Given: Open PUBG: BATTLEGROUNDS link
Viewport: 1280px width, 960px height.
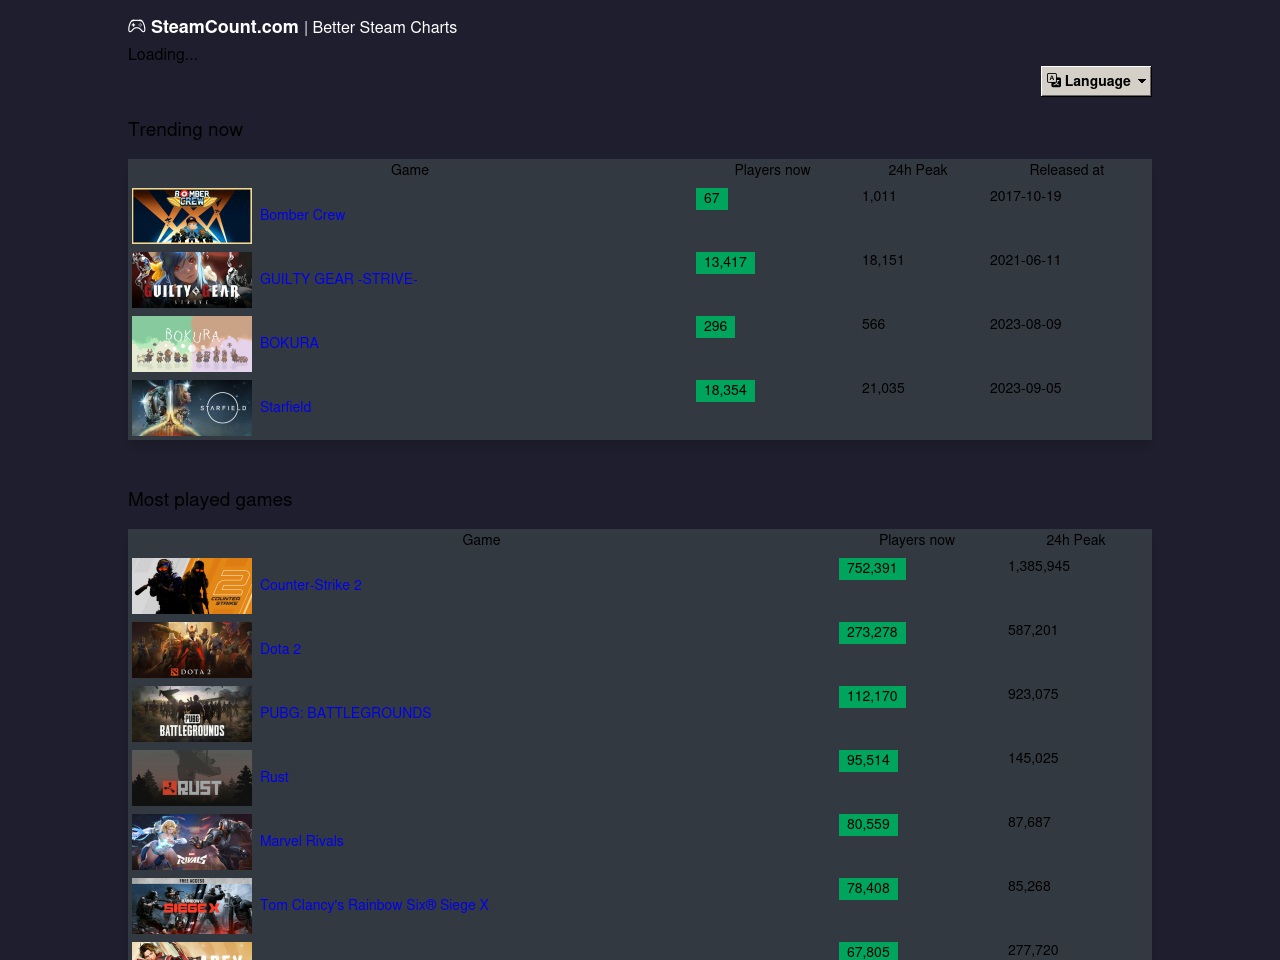Looking at the screenshot, I should [x=345, y=713].
